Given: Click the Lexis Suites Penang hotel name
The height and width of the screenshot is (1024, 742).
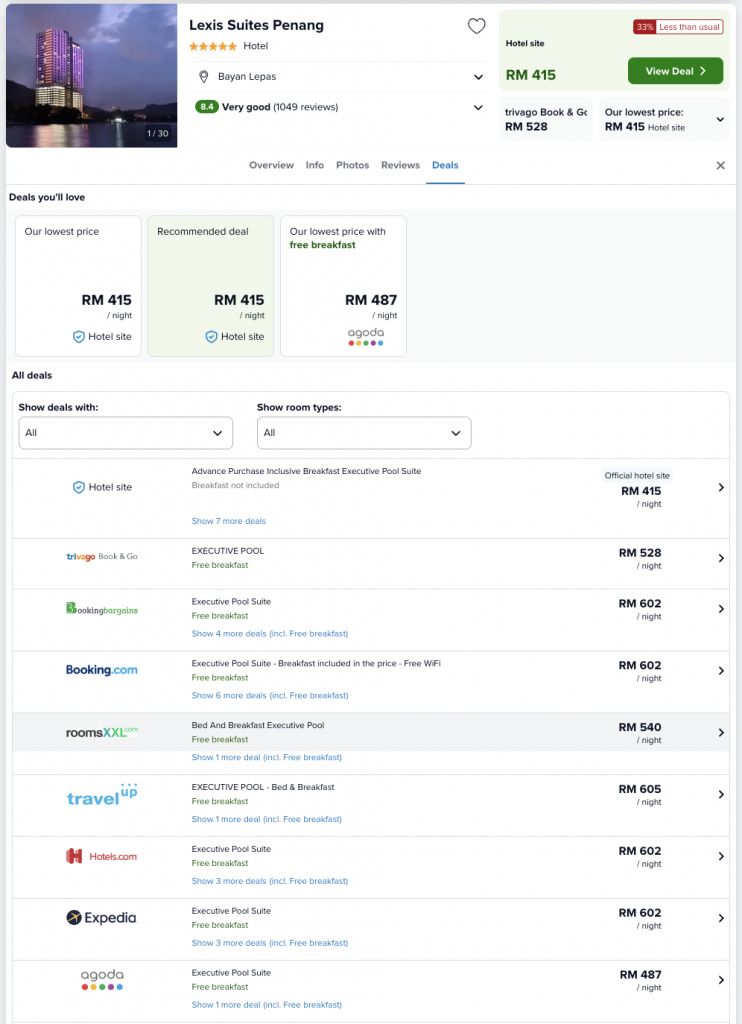Looking at the screenshot, I should click(256, 25).
